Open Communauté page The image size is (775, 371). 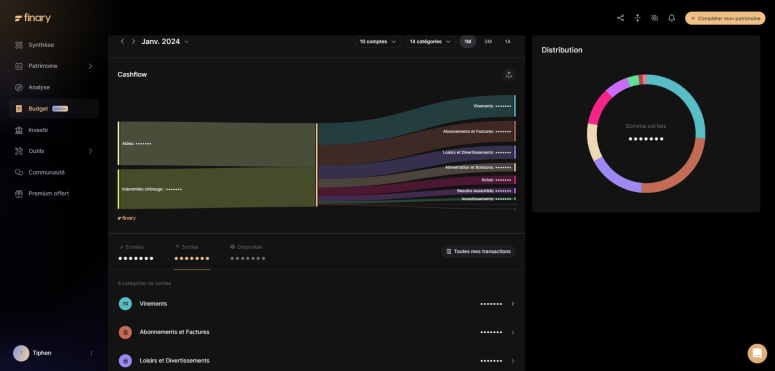tap(46, 172)
